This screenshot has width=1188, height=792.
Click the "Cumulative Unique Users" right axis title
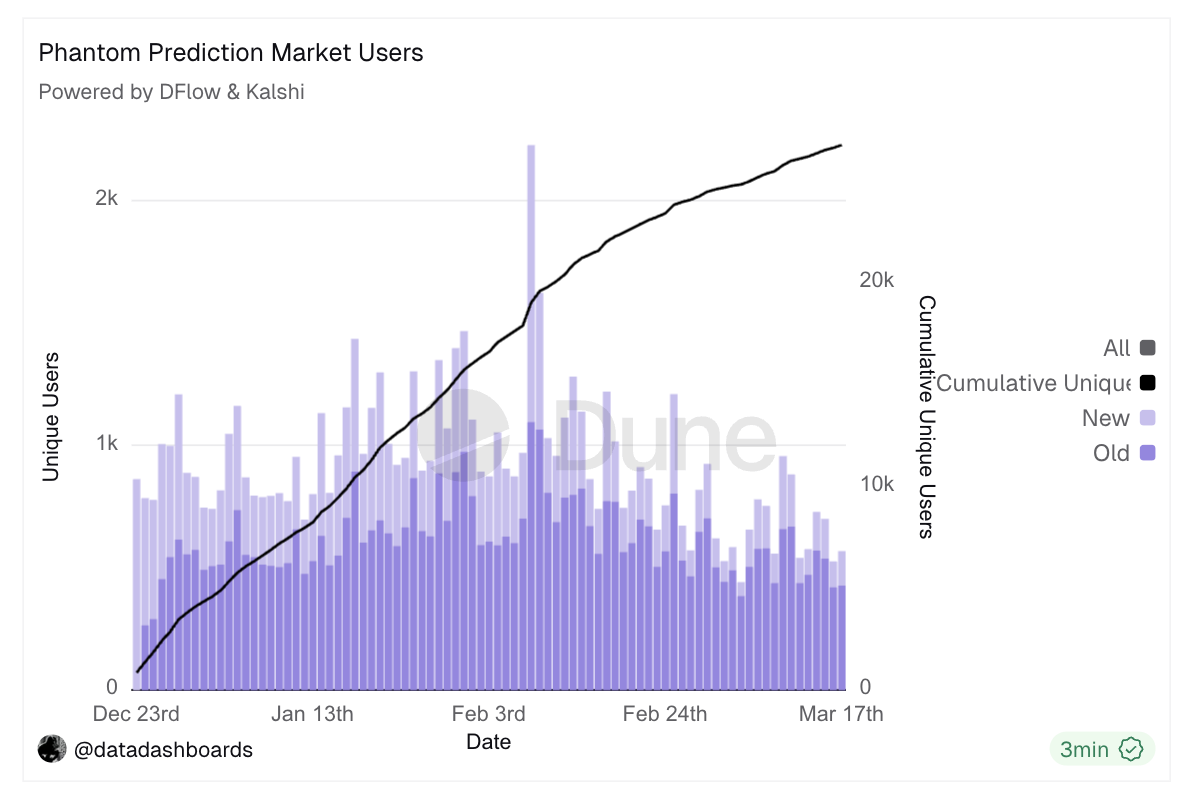[926, 417]
